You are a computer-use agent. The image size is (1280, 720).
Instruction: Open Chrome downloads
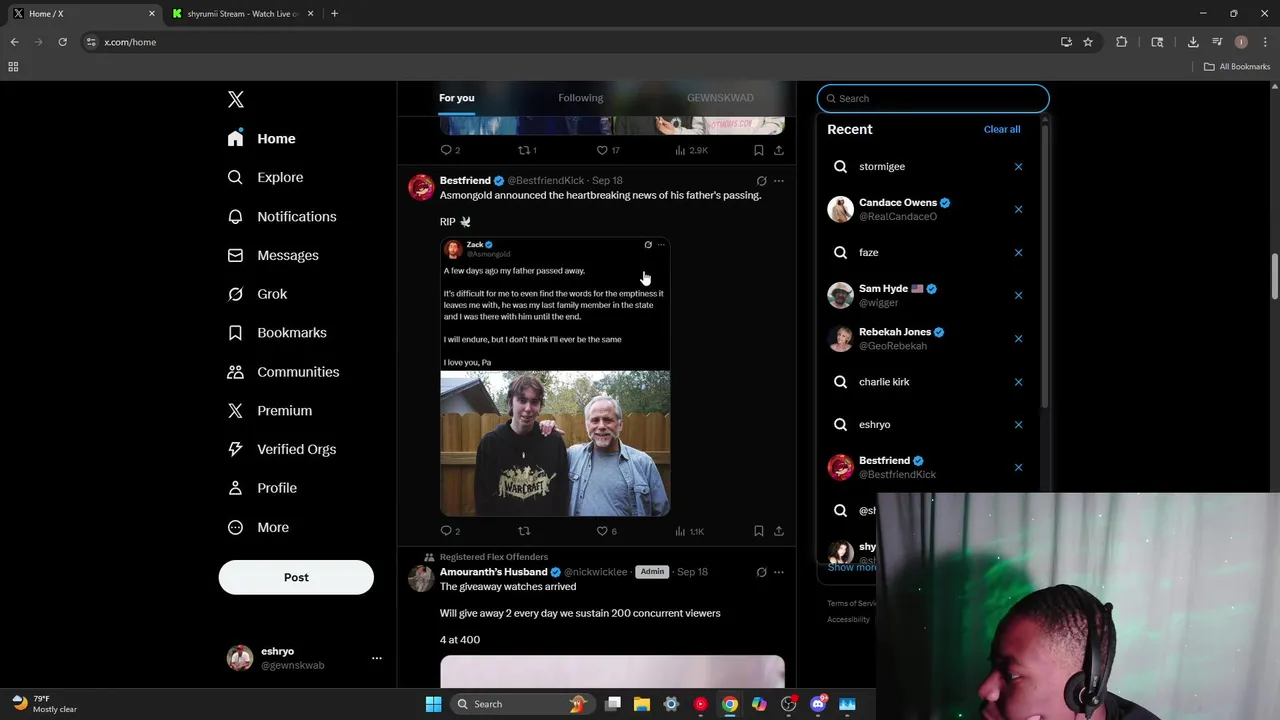1193,42
